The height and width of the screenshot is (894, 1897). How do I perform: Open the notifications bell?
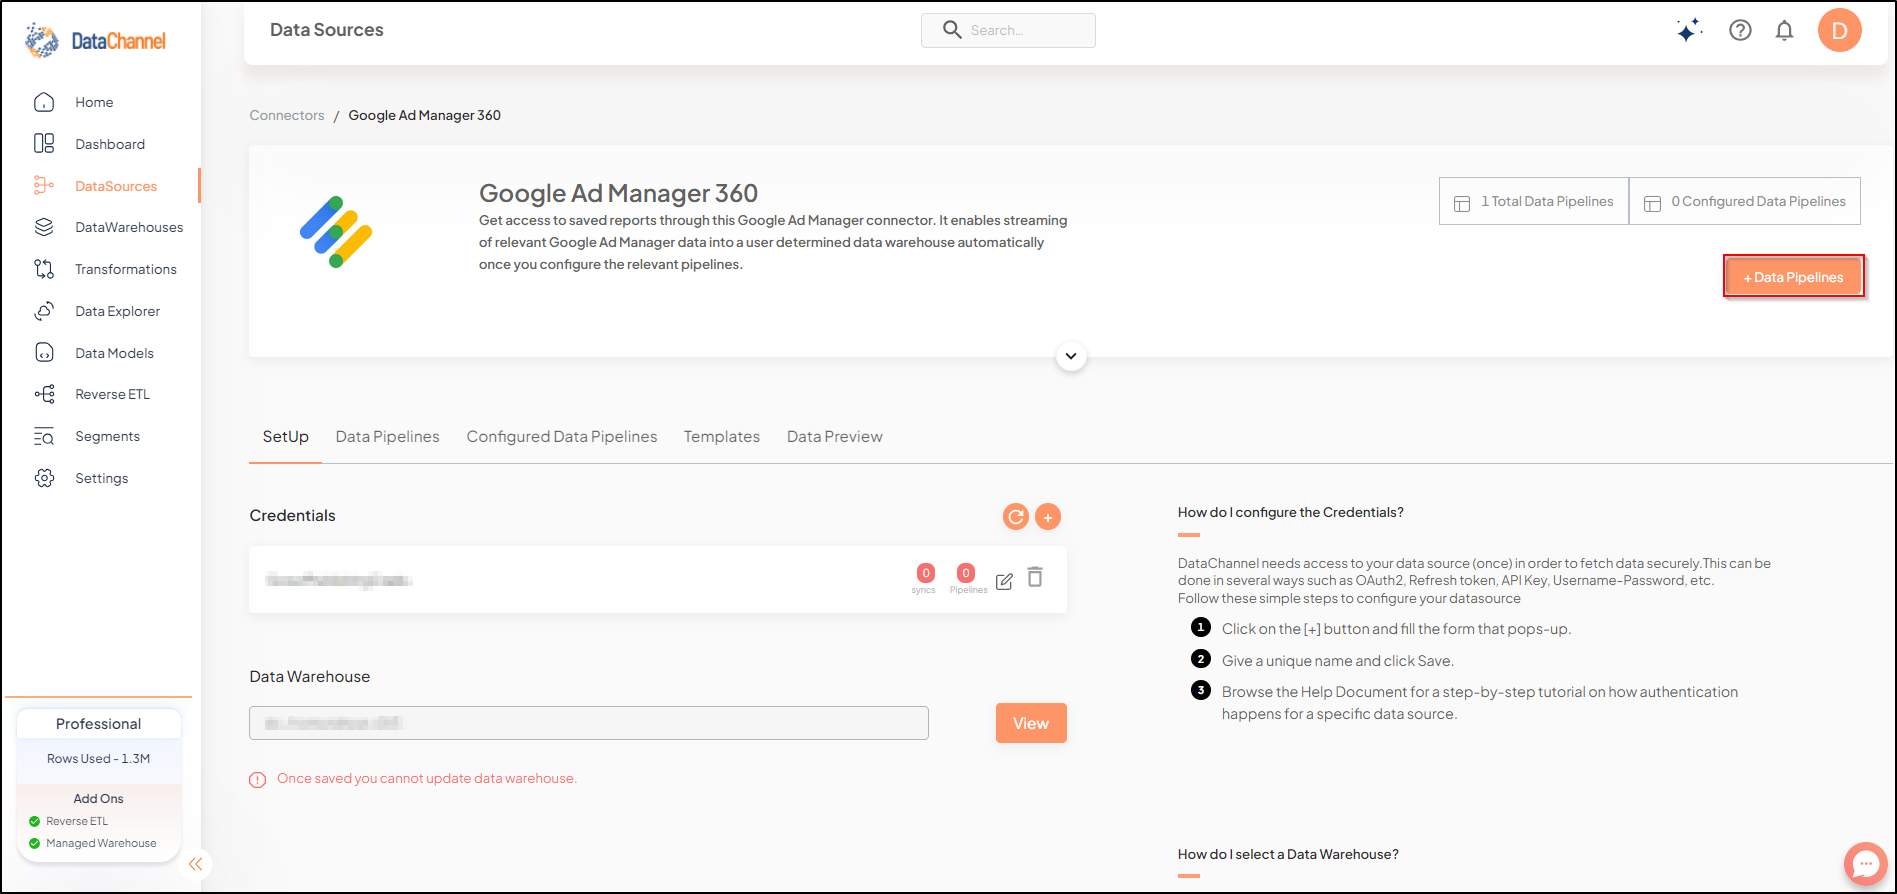click(1784, 31)
